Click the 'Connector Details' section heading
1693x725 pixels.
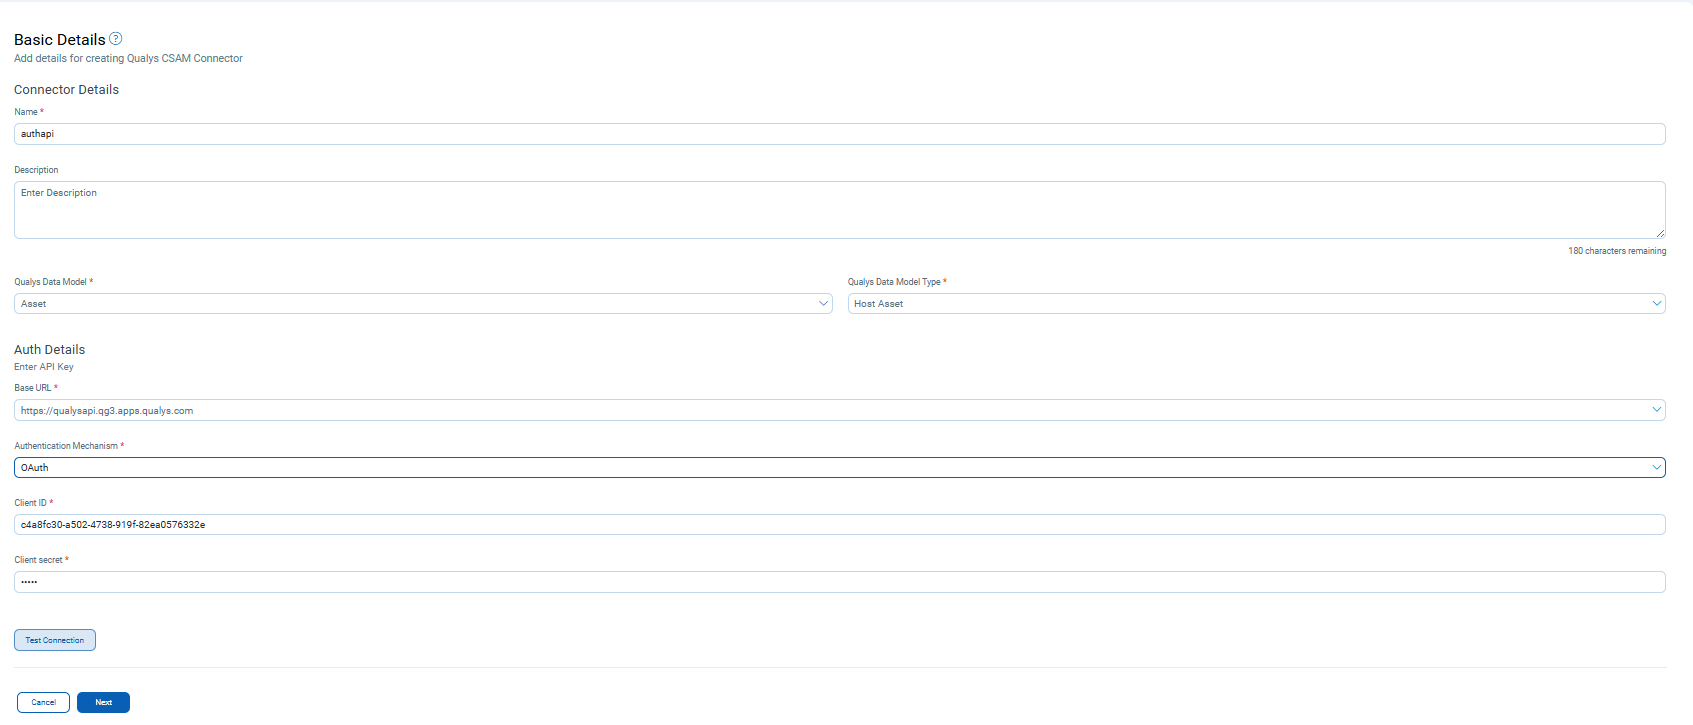pos(66,90)
